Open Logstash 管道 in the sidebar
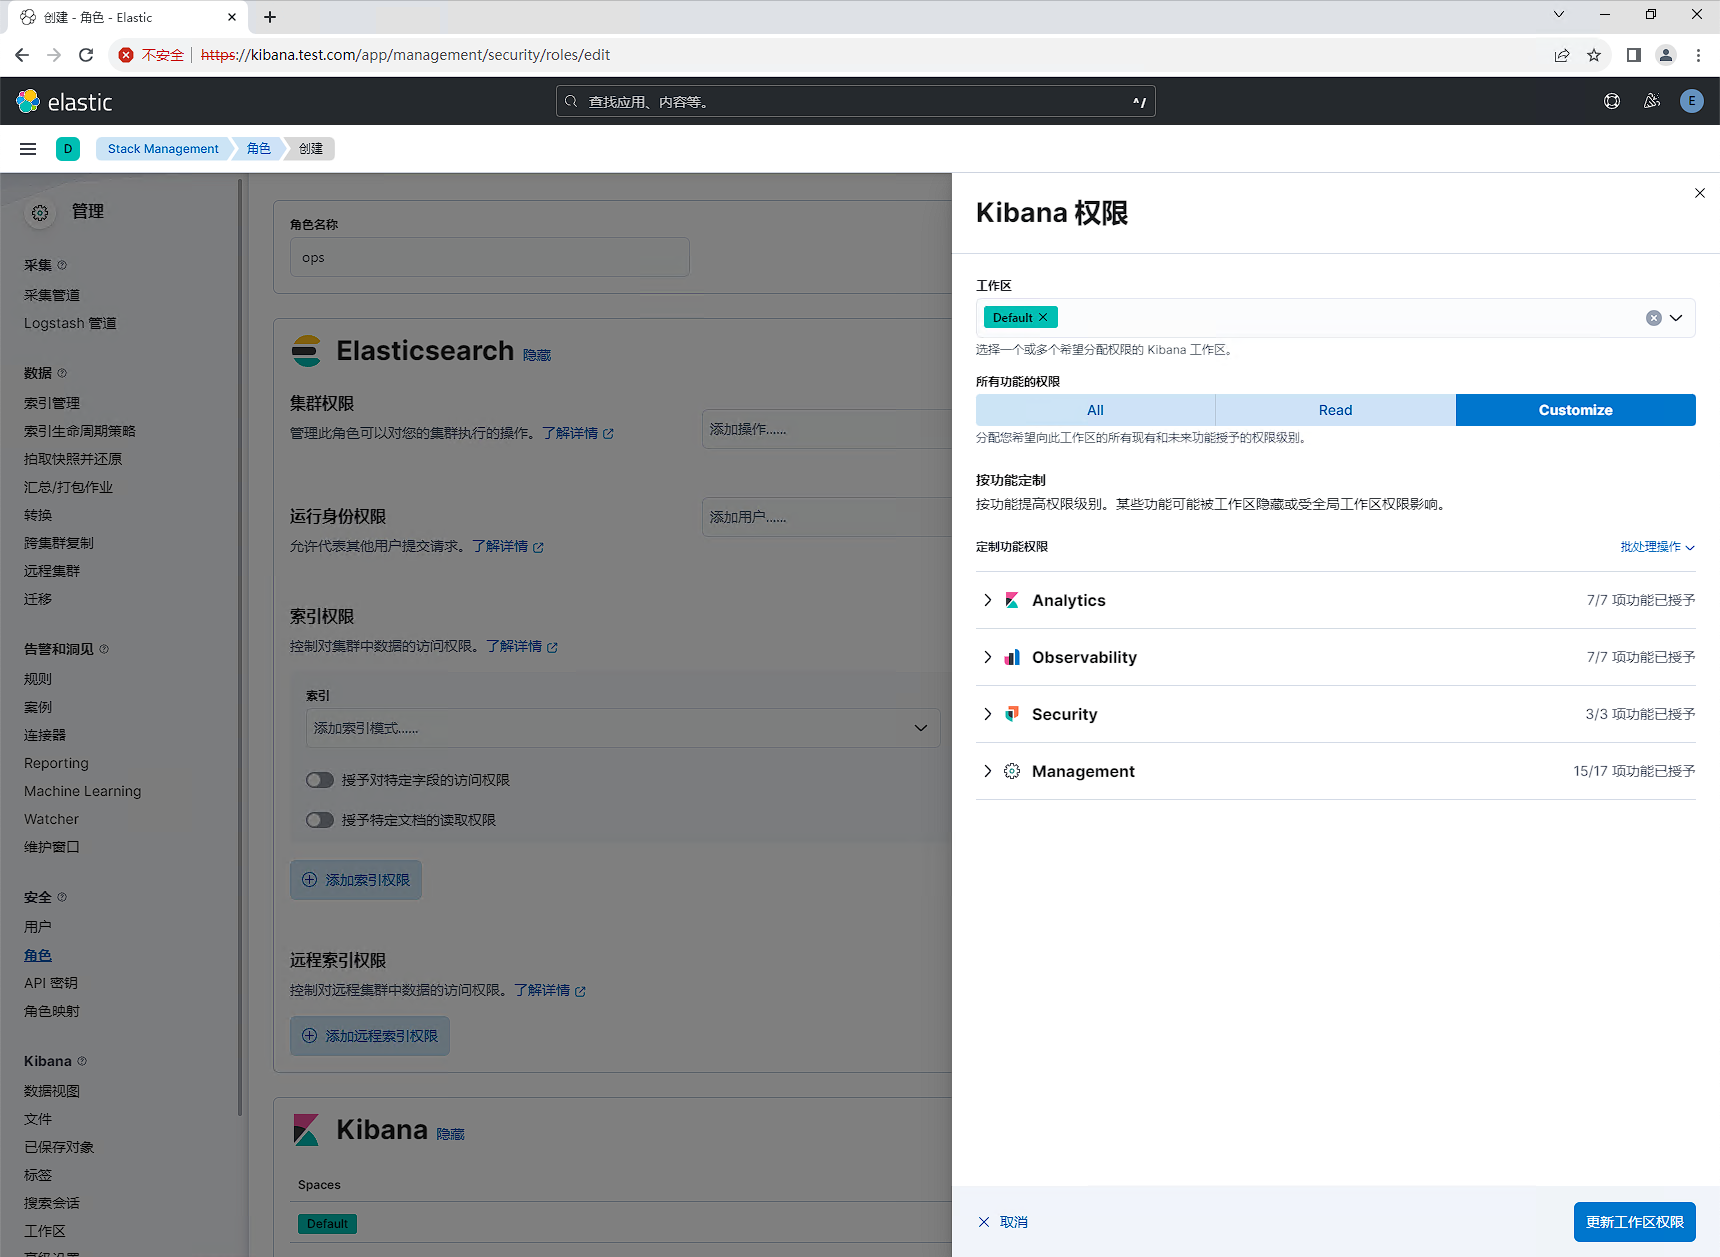Screen dimensions: 1720x1257 (70, 323)
